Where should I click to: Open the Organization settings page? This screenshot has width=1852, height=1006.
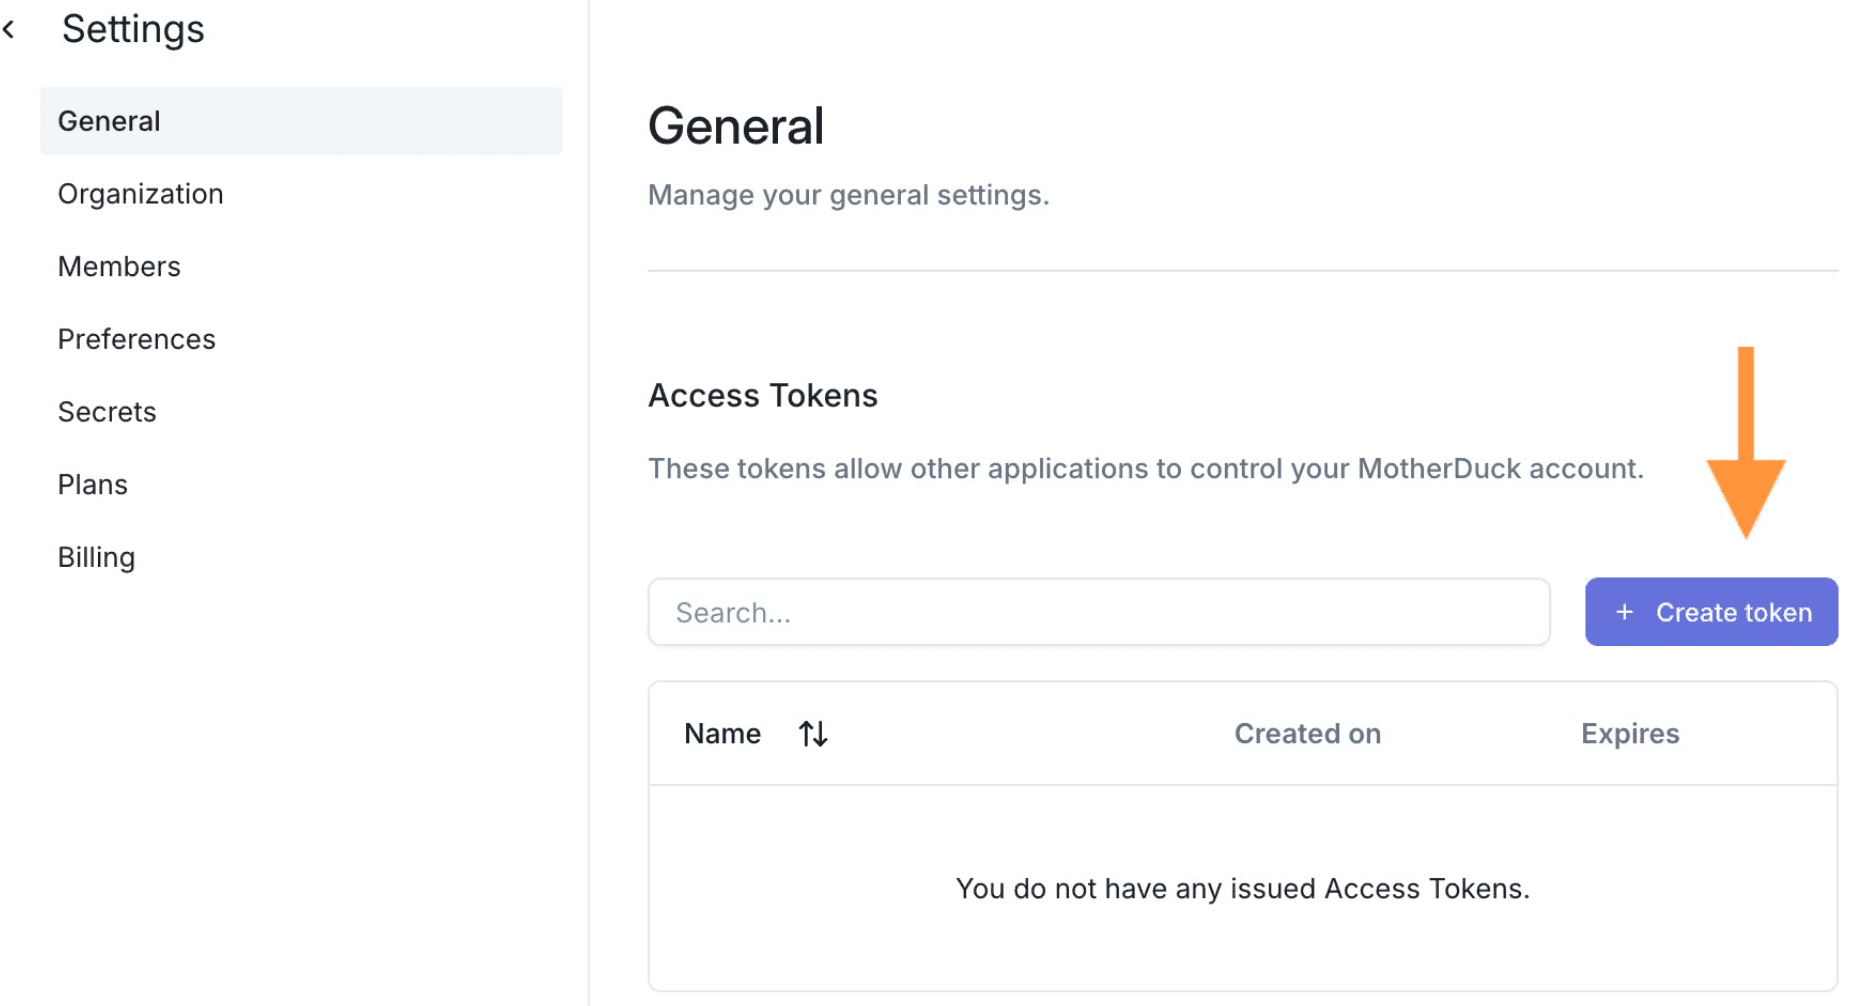pos(140,194)
